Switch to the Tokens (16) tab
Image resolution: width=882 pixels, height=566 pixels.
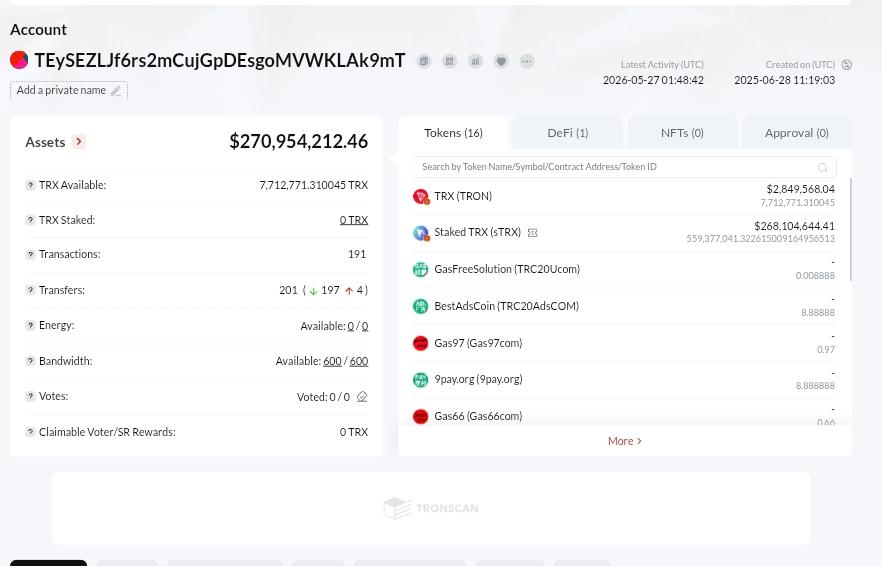(x=453, y=133)
